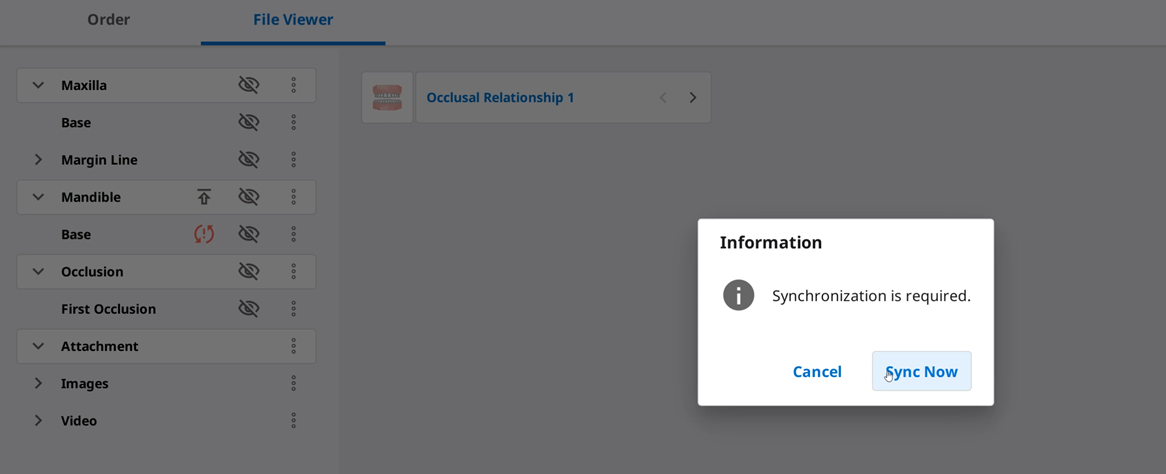Open three-dot menu for Attachment
Screen dimensions: 1166x474
pyautogui.click(x=294, y=346)
